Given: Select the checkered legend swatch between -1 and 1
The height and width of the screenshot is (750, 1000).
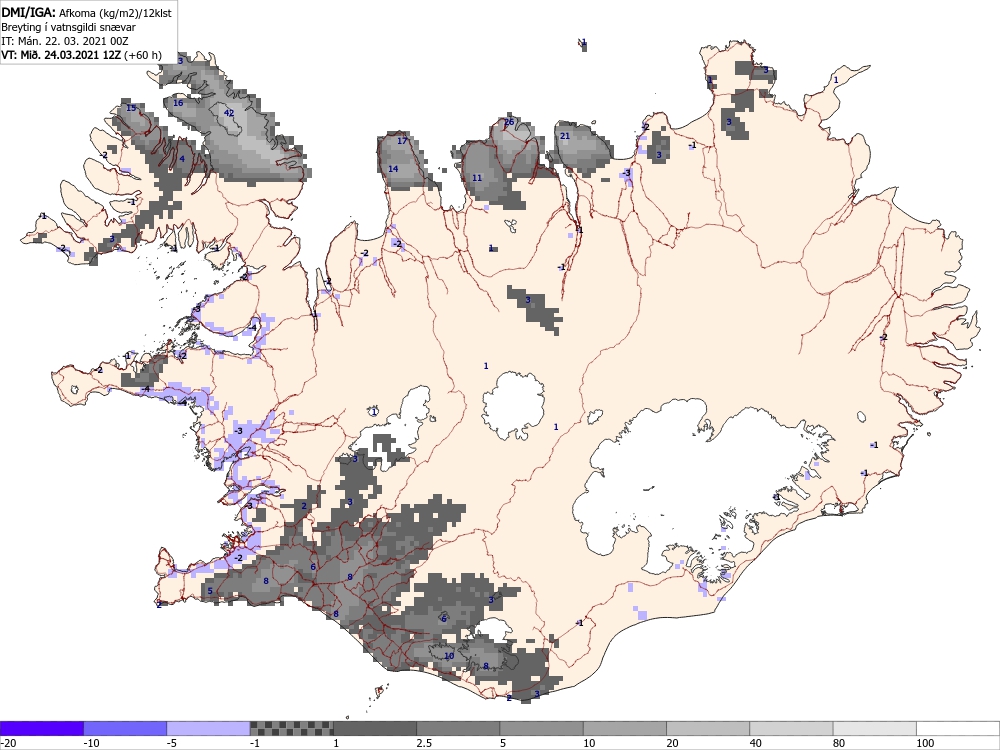Looking at the screenshot, I should [291, 728].
